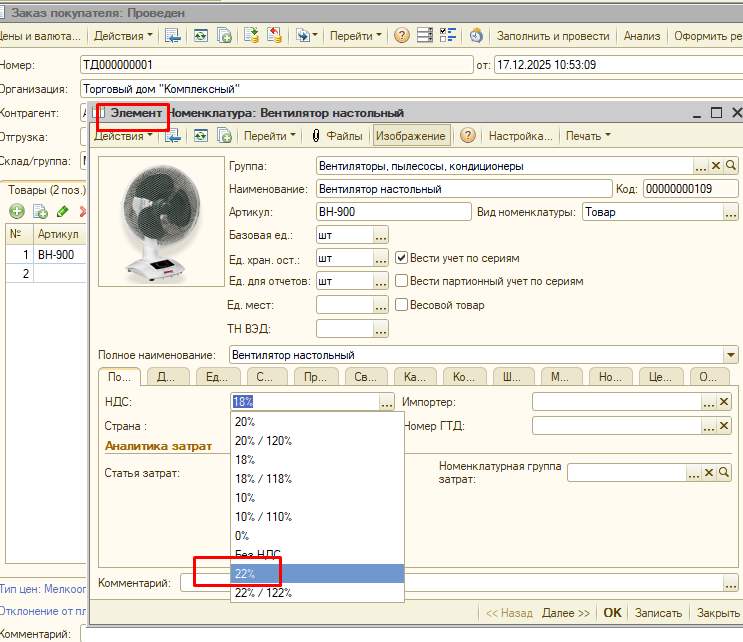Click into the Артикул field containing ВН-900
743x642 pixels.
[392, 212]
